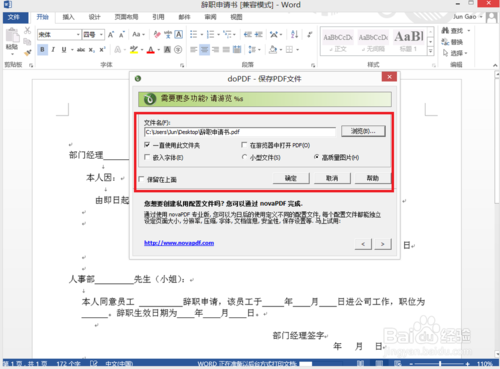This screenshot has height=369, width=500.
Task: Switch to the 引用 tab
Action: (158, 17)
